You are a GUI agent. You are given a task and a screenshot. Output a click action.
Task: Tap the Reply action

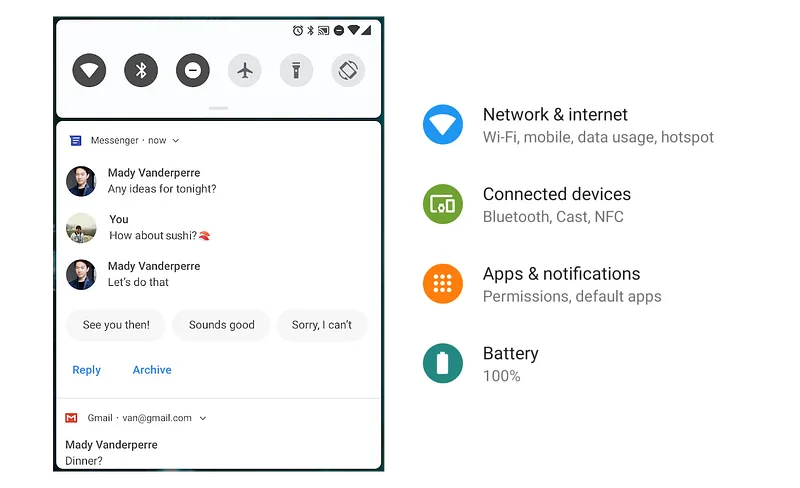click(x=87, y=370)
